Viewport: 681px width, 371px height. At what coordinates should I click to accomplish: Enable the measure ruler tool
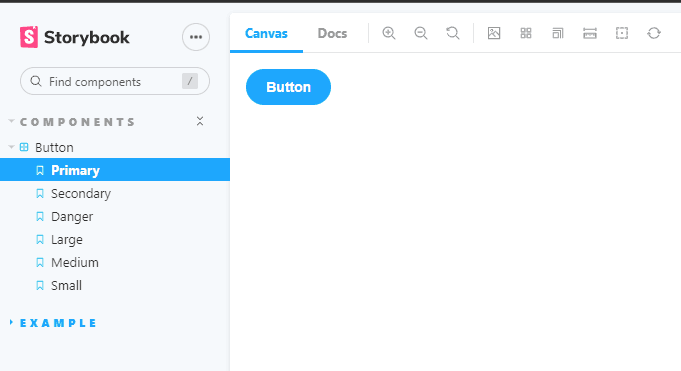(590, 33)
